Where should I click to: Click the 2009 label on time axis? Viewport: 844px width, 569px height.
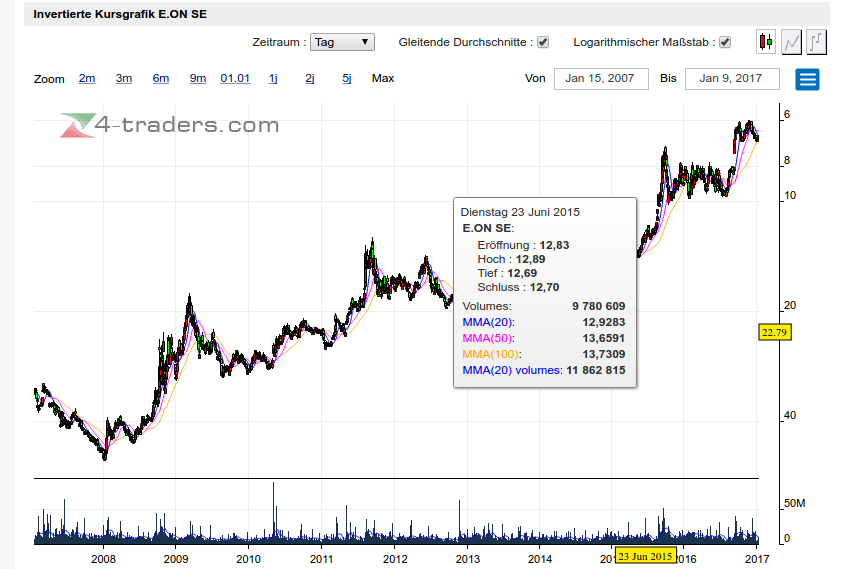coord(176,559)
